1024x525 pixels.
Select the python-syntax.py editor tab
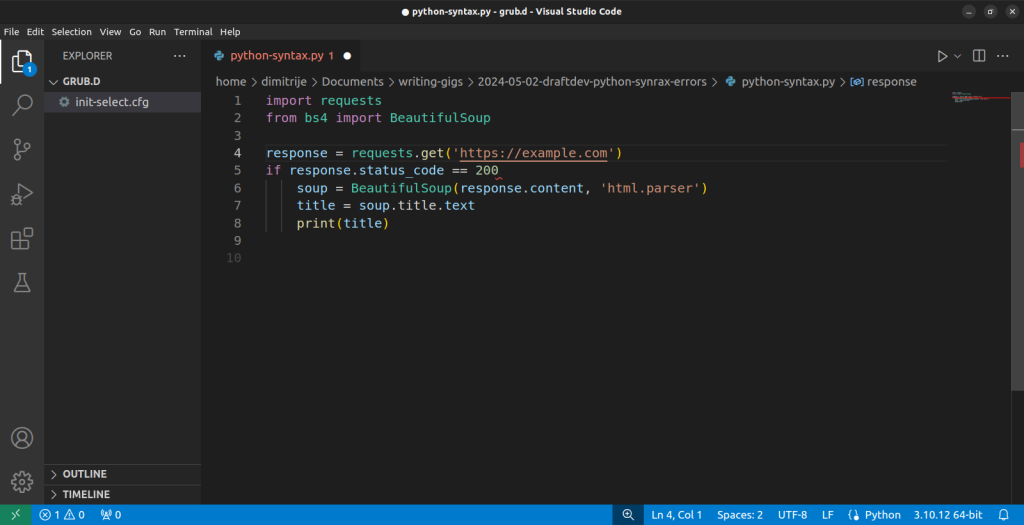[280, 56]
